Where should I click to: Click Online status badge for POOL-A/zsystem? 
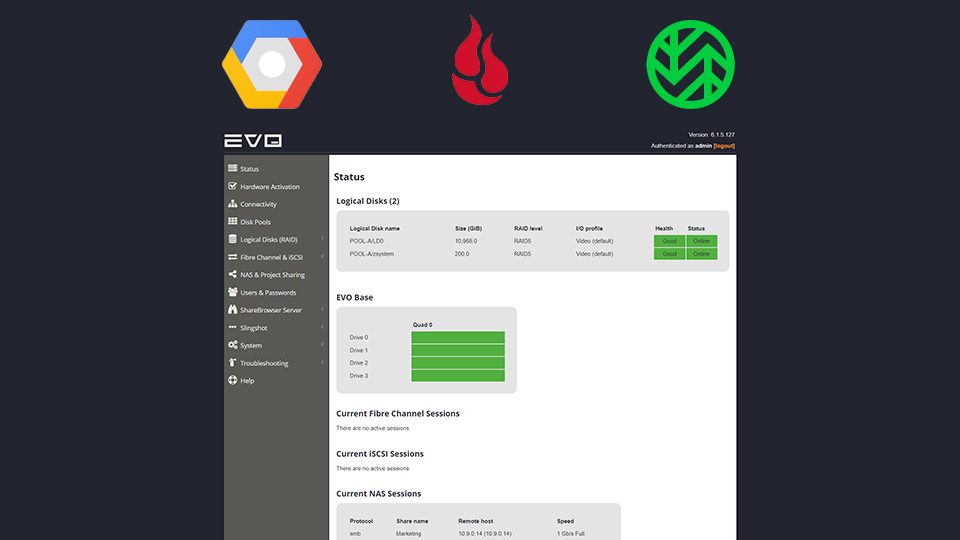click(x=702, y=253)
